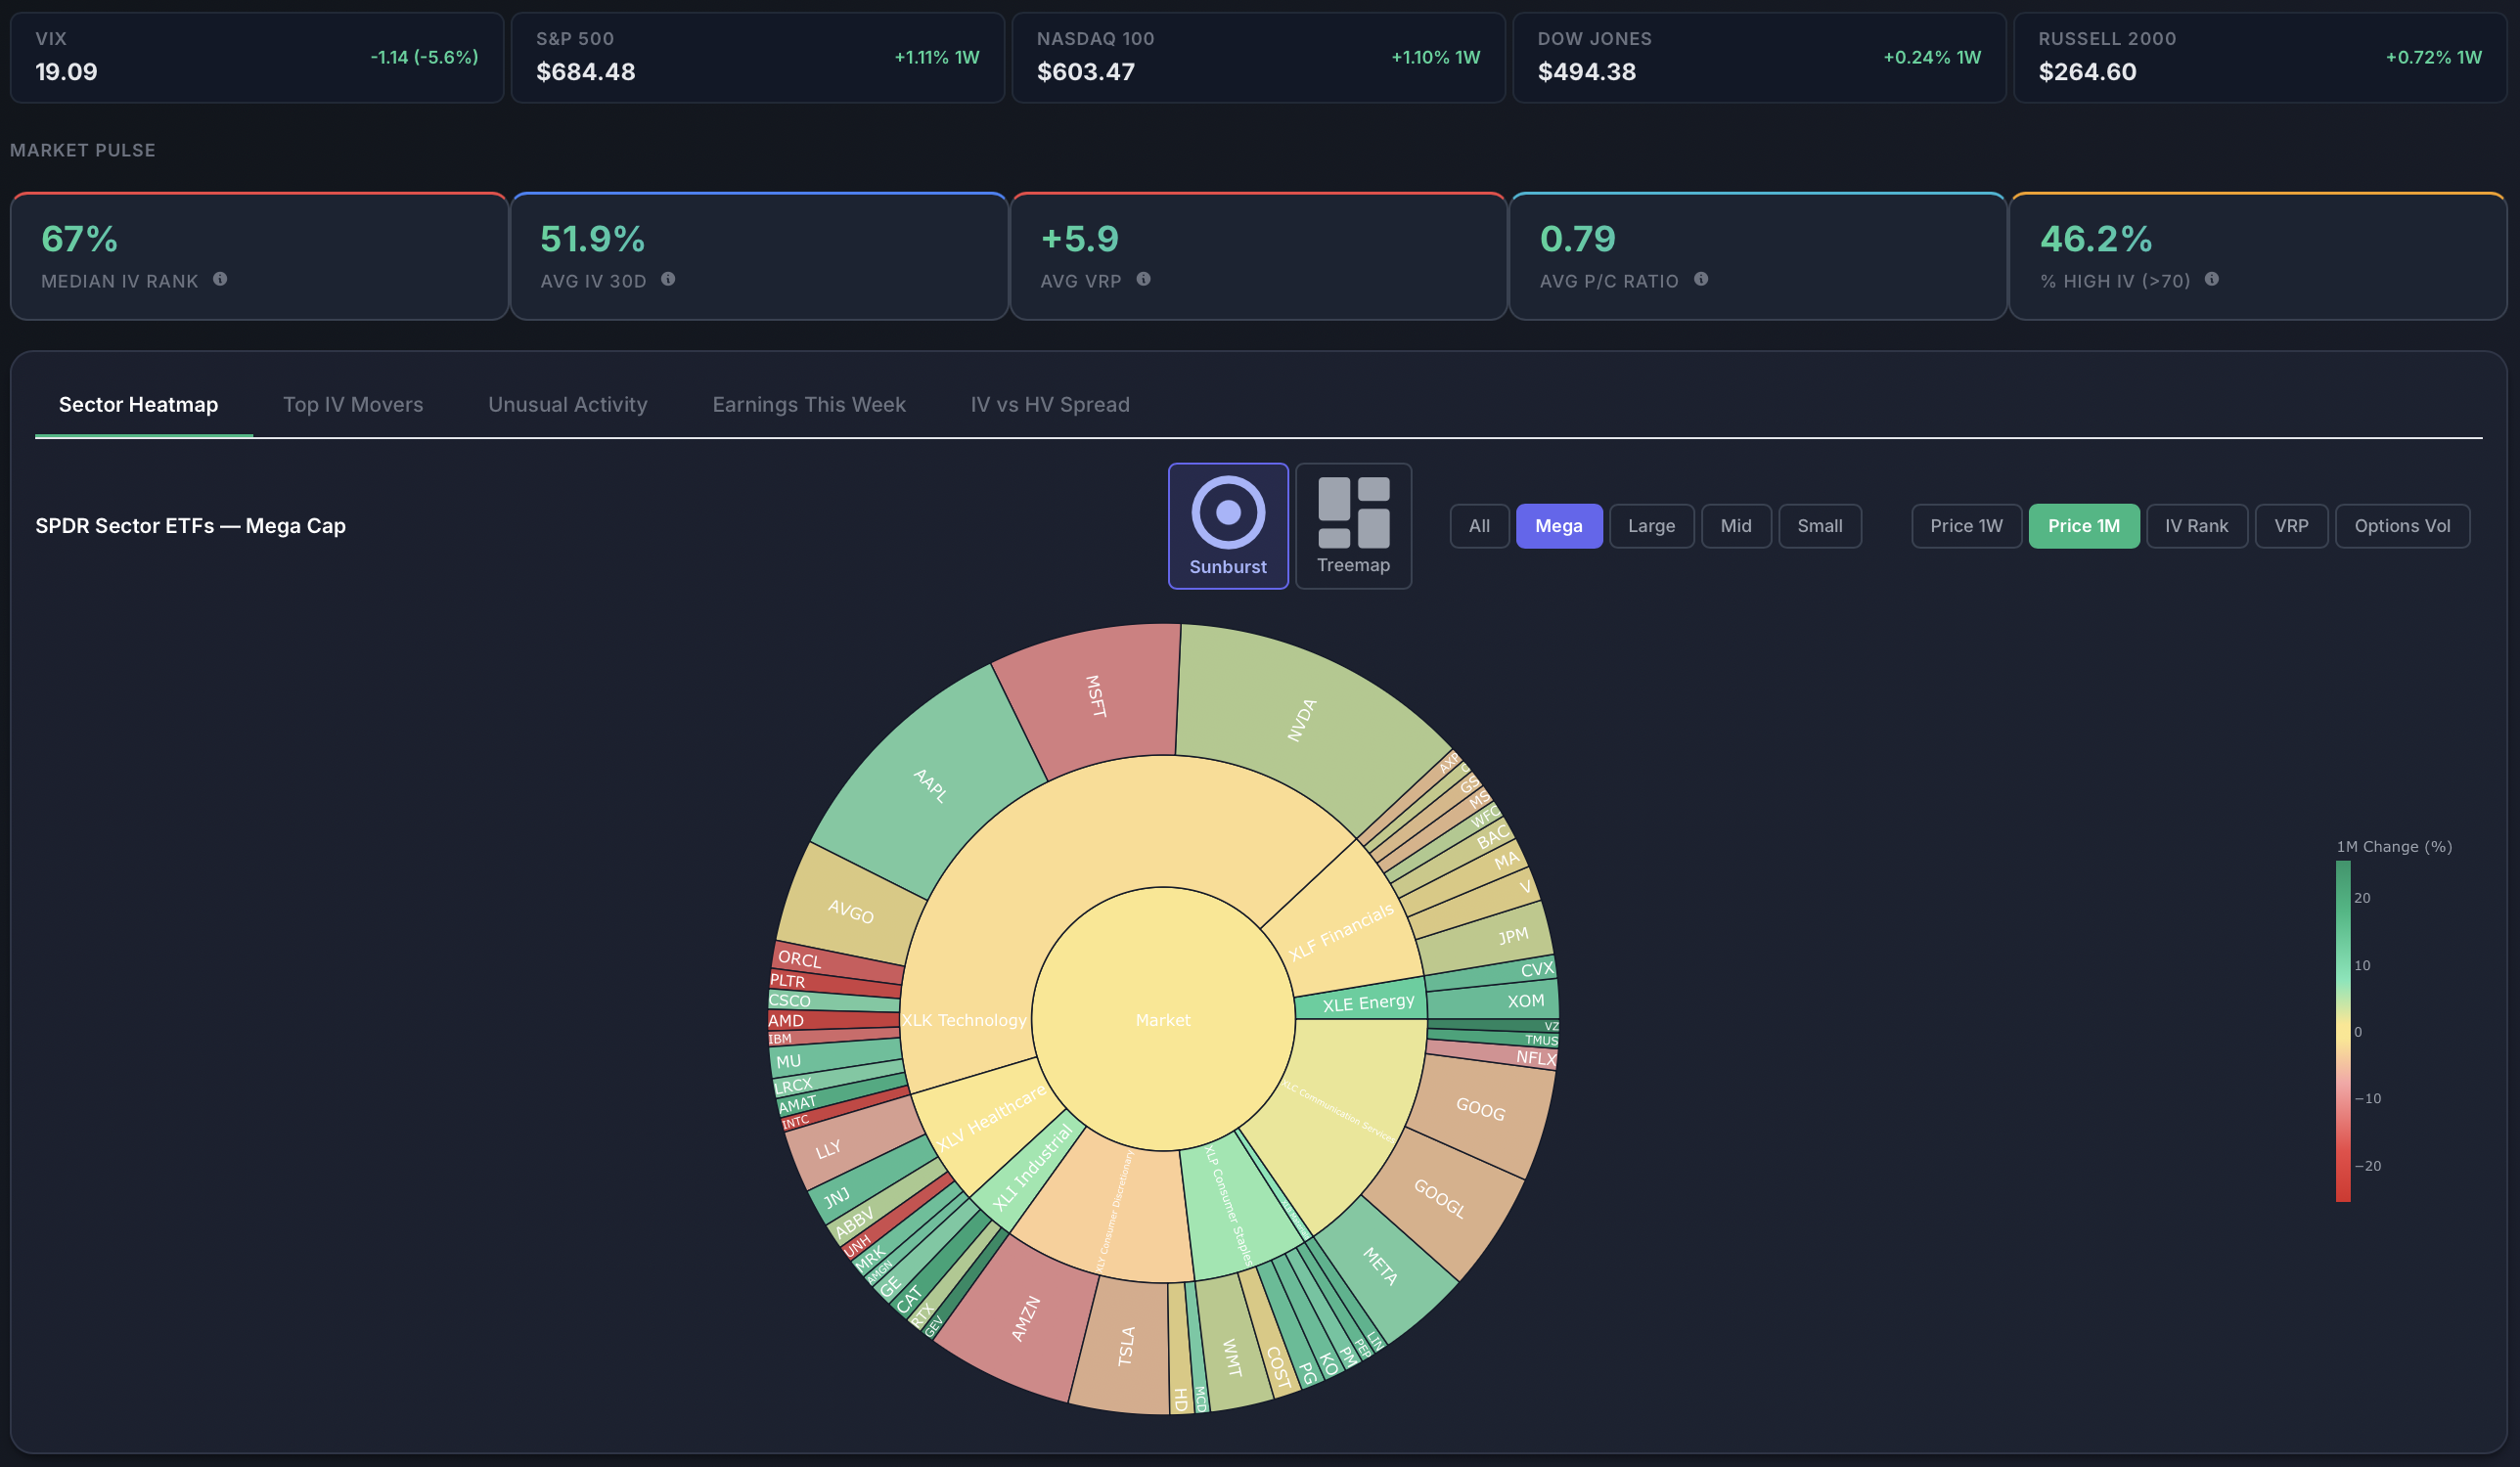
Task: Toggle the Small cap filter
Action: click(1819, 525)
